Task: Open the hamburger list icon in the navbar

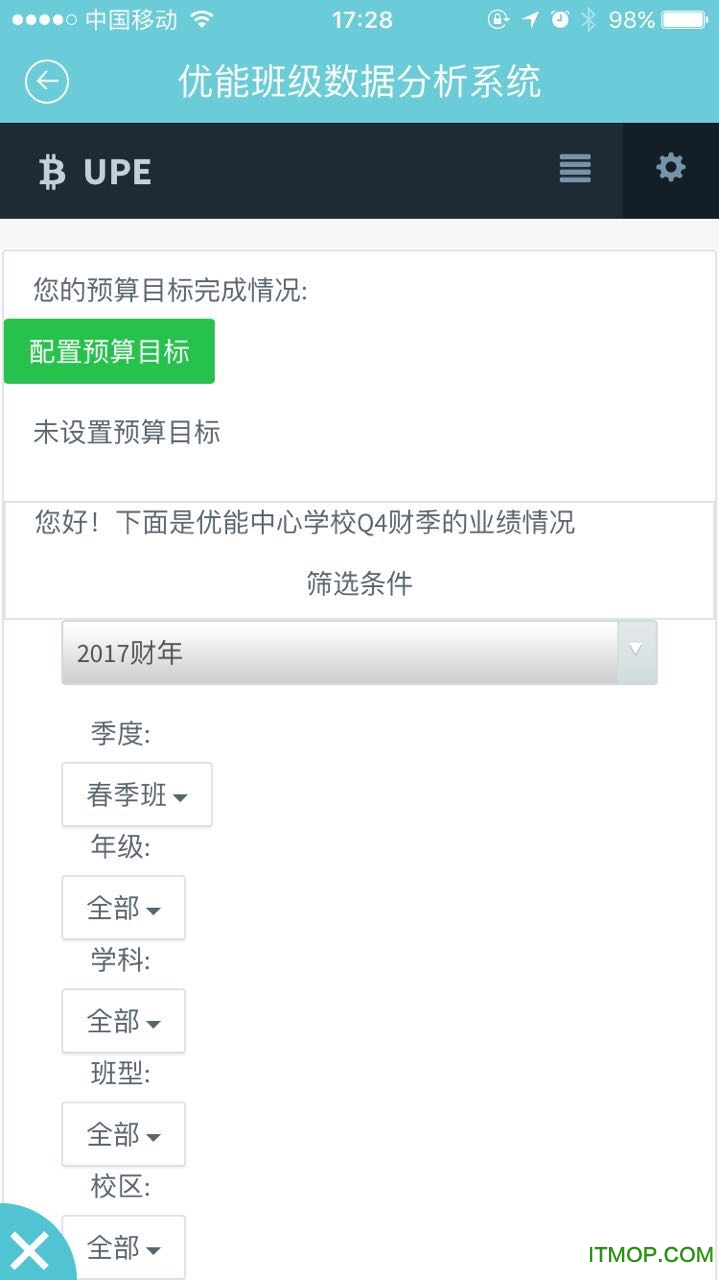Action: (574, 169)
